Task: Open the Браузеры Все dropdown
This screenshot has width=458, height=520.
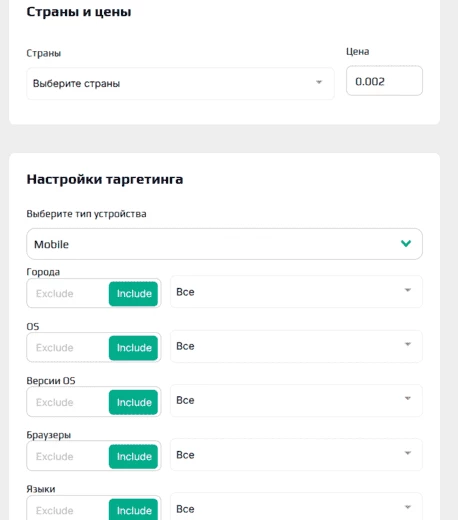Action: pyautogui.click(x=296, y=455)
